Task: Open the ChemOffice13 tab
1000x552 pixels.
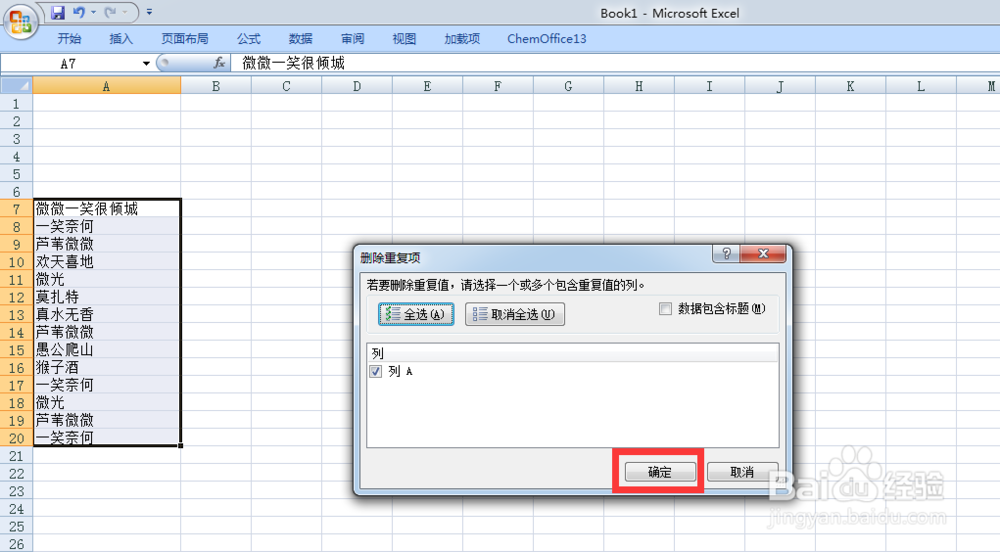Action: [547, 39]
